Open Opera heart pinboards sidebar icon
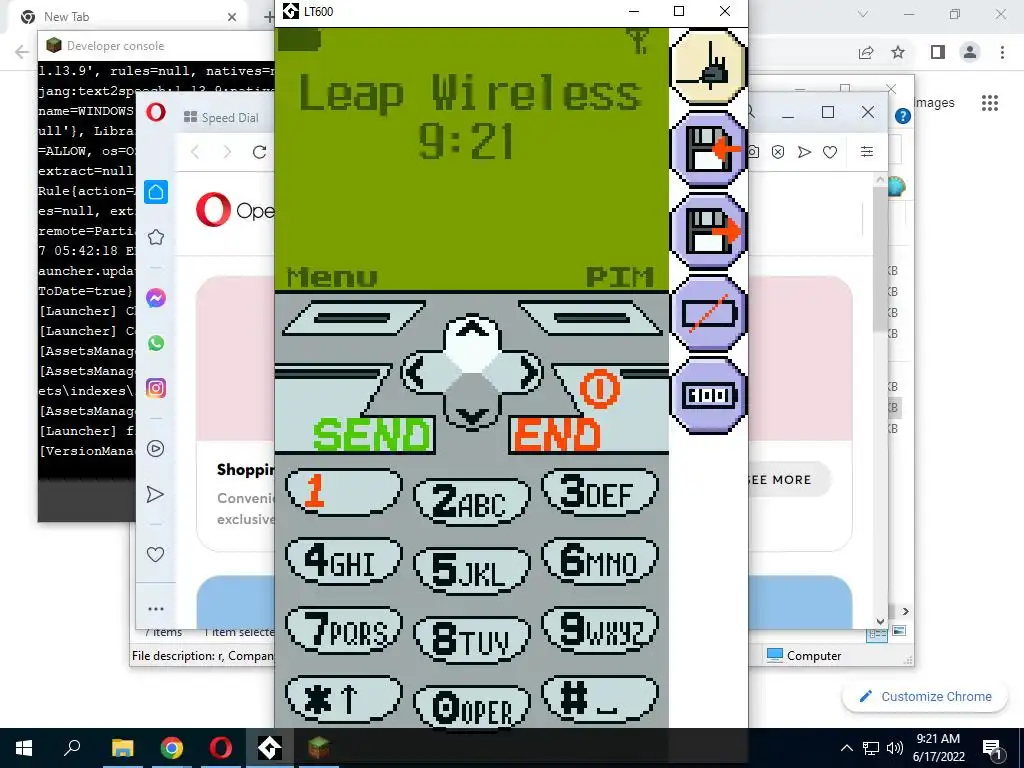This screenshot has height=768, width=1024. (x=155, y=554)
